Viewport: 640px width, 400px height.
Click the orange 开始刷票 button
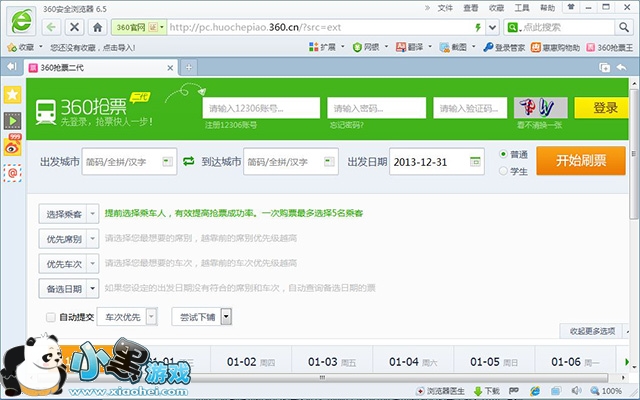pyautogui.click(x=581, y=161)
